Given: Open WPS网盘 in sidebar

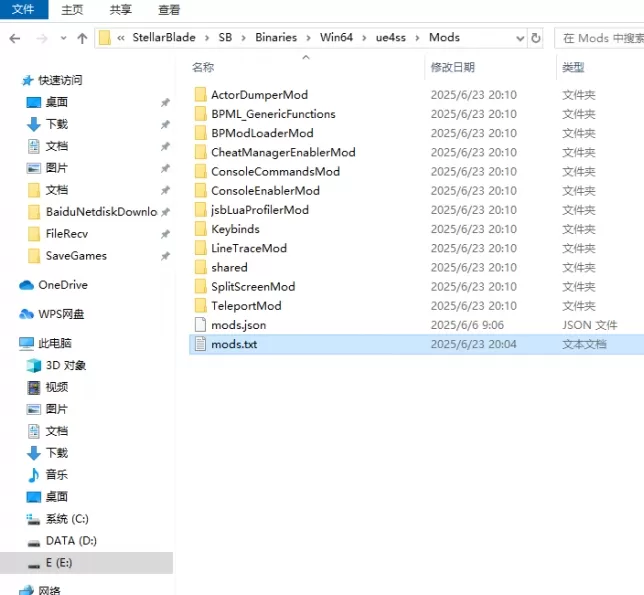Looking at the screenshot, I should pos(61,314).
